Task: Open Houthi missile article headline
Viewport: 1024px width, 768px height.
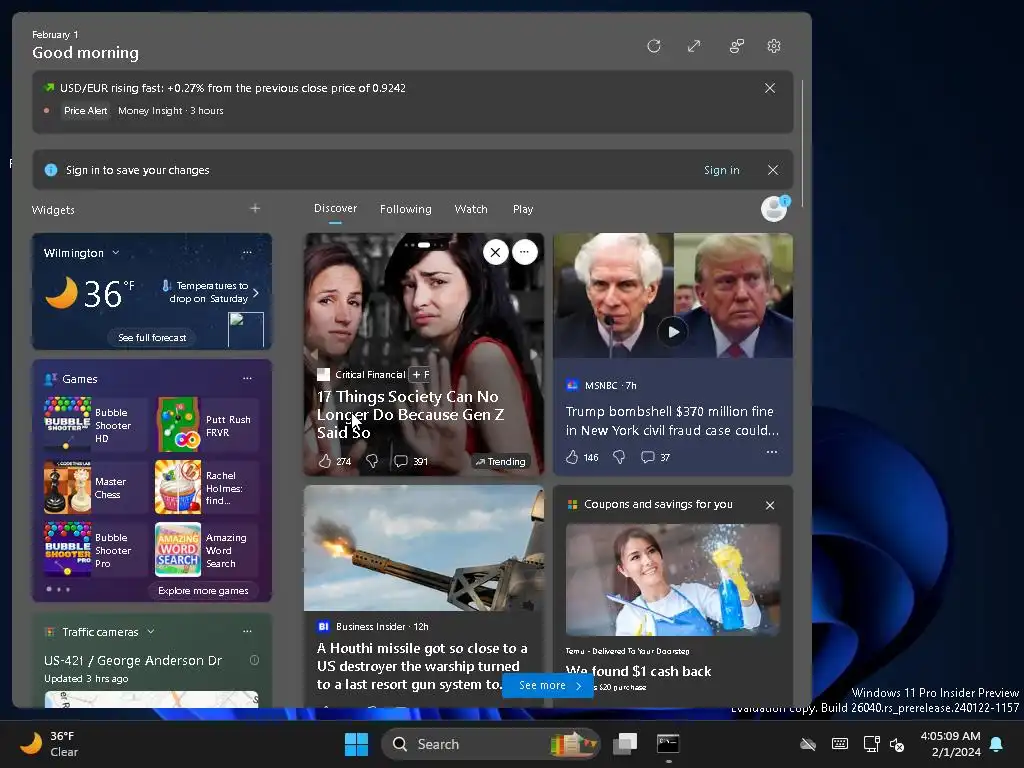Action: tap(423, 666)
